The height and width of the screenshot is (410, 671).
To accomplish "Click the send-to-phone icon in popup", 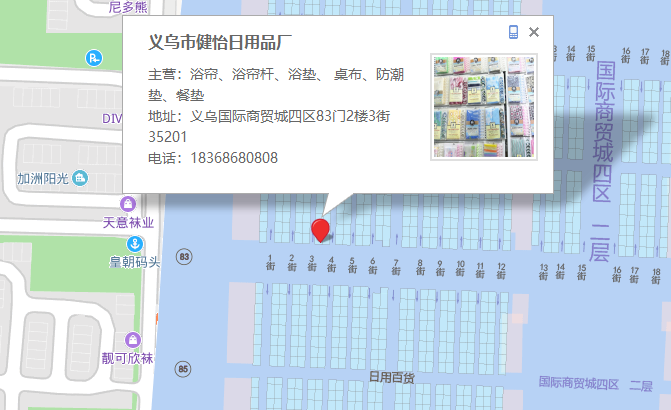I will tap(513, 32).
